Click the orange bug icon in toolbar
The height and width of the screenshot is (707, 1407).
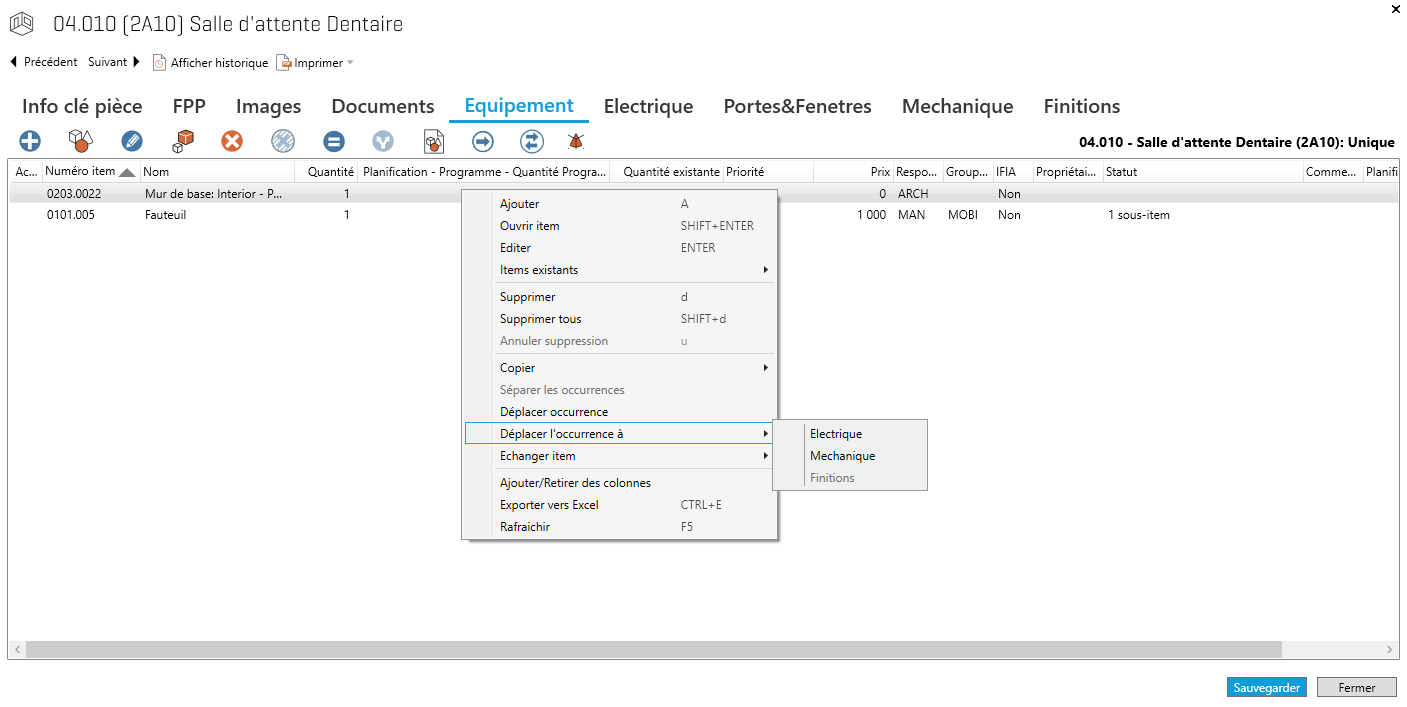pyautogui.click(x=576, y=141)
